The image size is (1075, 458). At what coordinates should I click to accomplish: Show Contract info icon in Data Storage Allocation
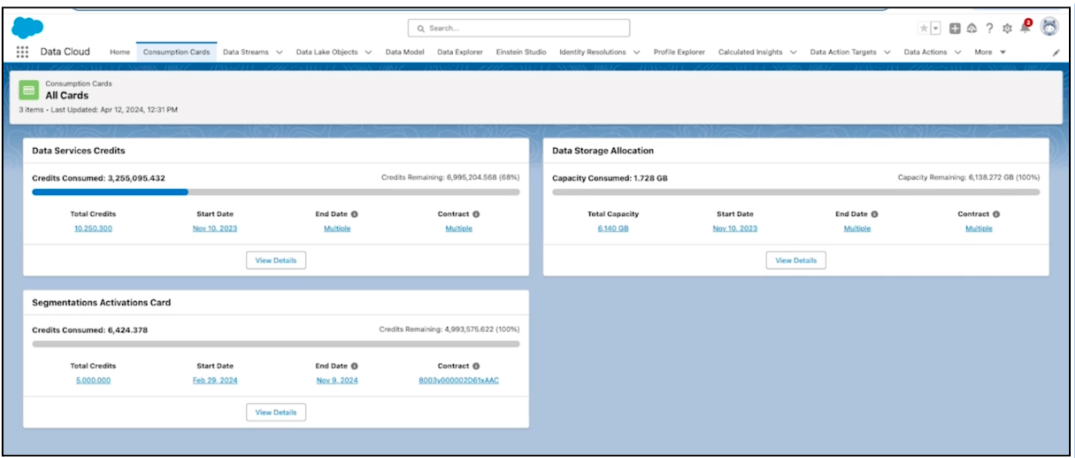pyautogui.click(x=996, y=214)
